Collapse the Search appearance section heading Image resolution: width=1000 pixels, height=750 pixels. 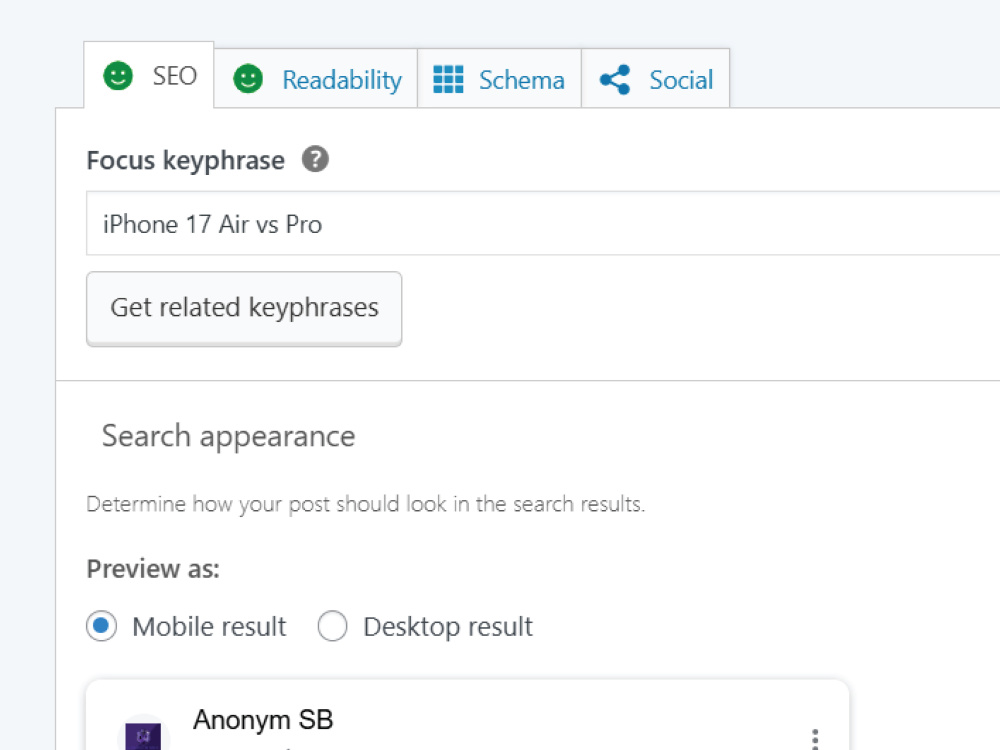[x=228, y=436]
